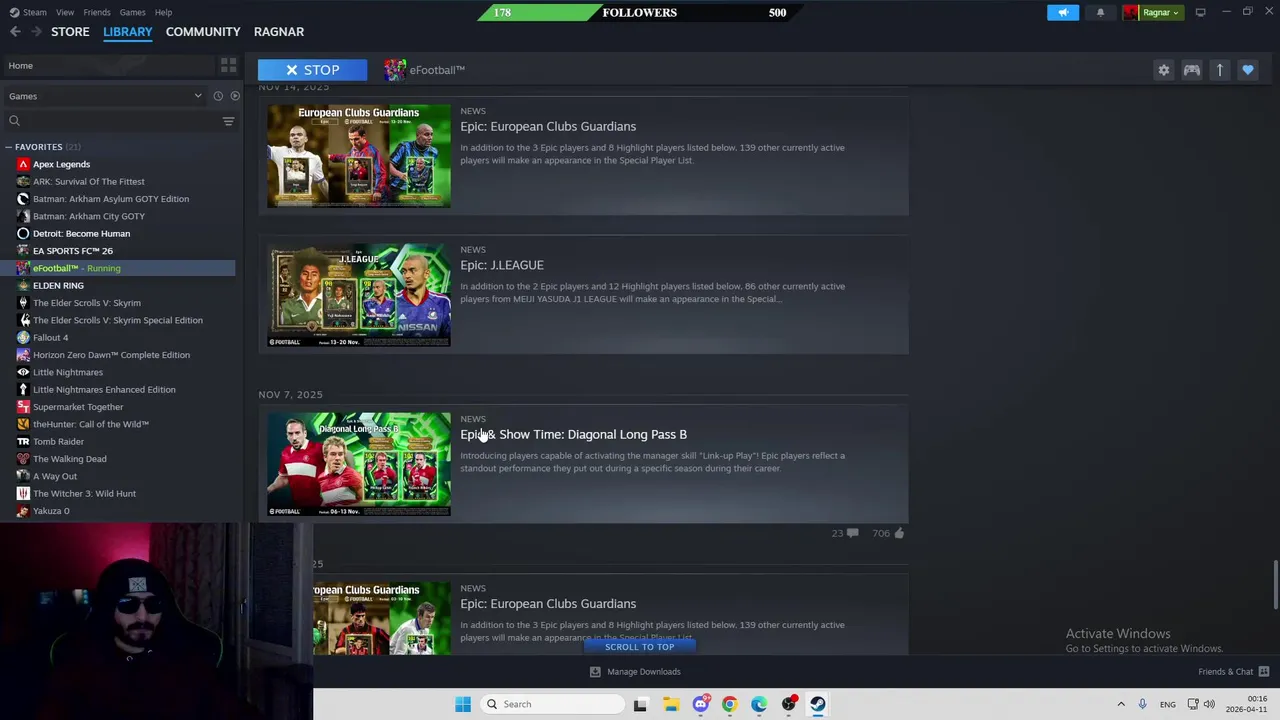Screen dimensions: 1280x720
Task: Enter Big Picture mode via monitor icon
Action: tap(1200, 12)
